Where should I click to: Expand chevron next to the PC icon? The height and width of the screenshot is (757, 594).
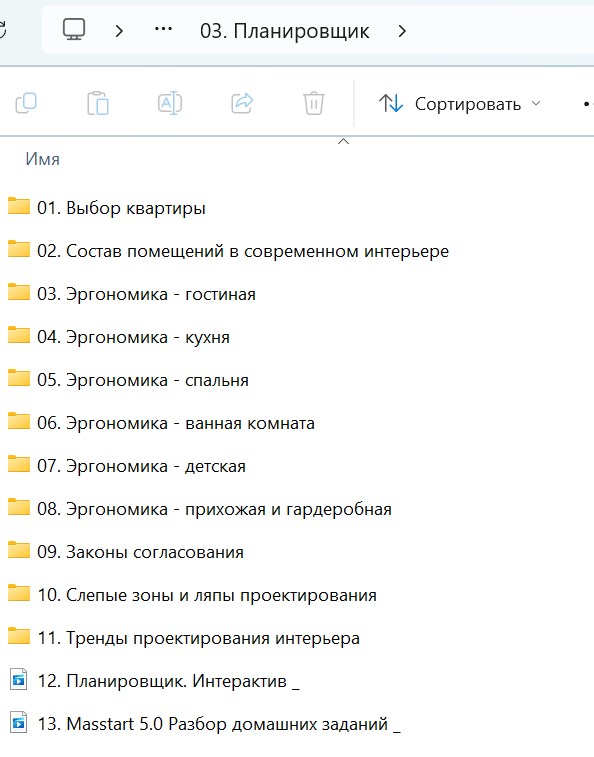click(x=119, y=31)
